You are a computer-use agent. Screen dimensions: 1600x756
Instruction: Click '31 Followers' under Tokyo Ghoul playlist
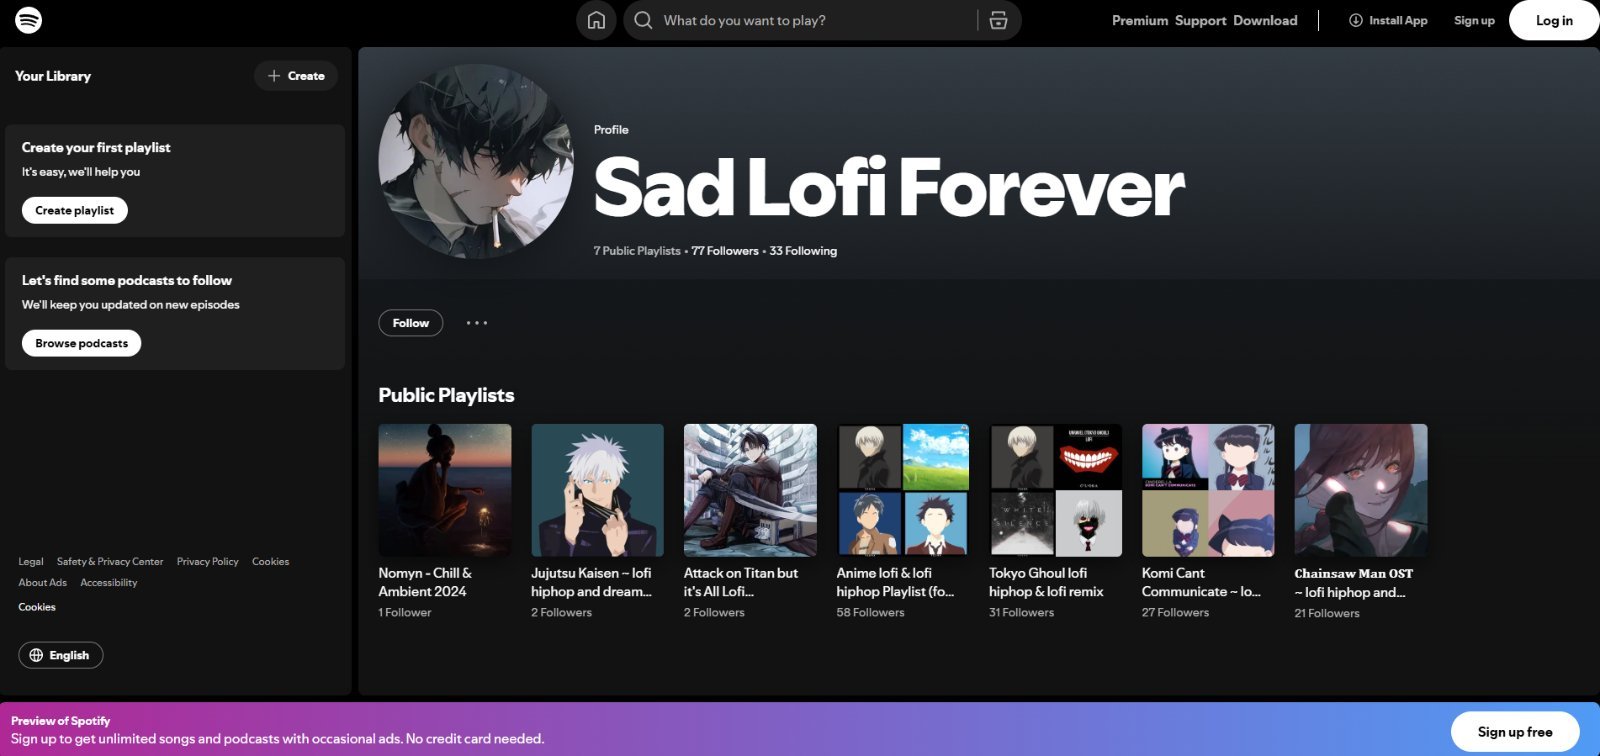1022,613
